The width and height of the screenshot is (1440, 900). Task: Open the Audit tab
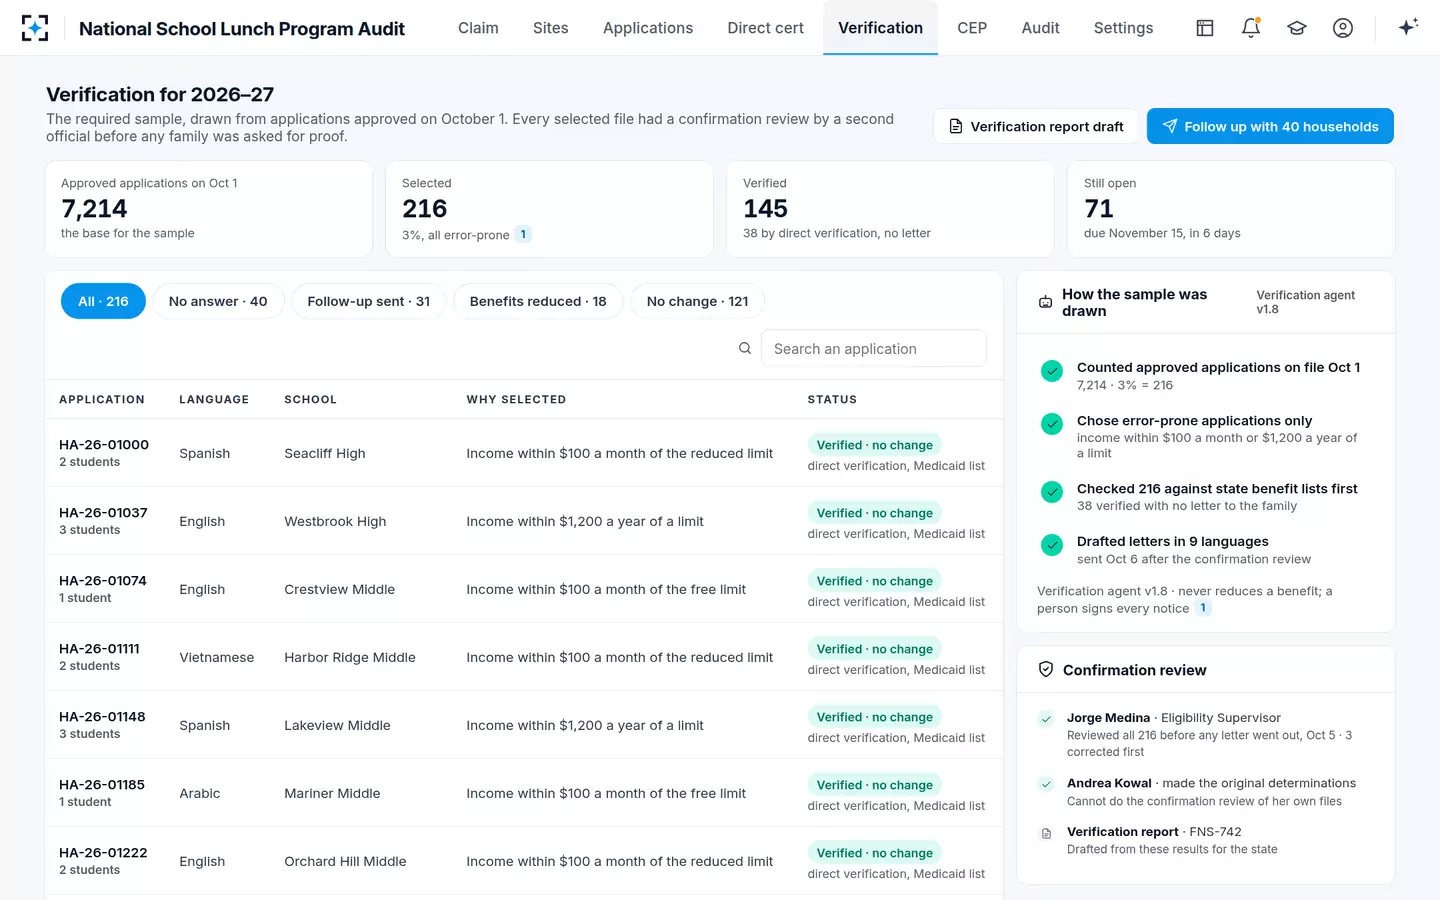pos(1040,28)
